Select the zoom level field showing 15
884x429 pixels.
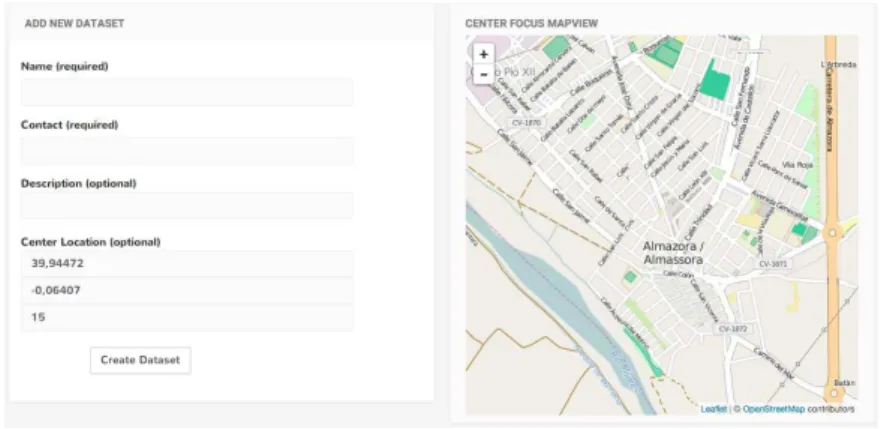tap(187, 317)
